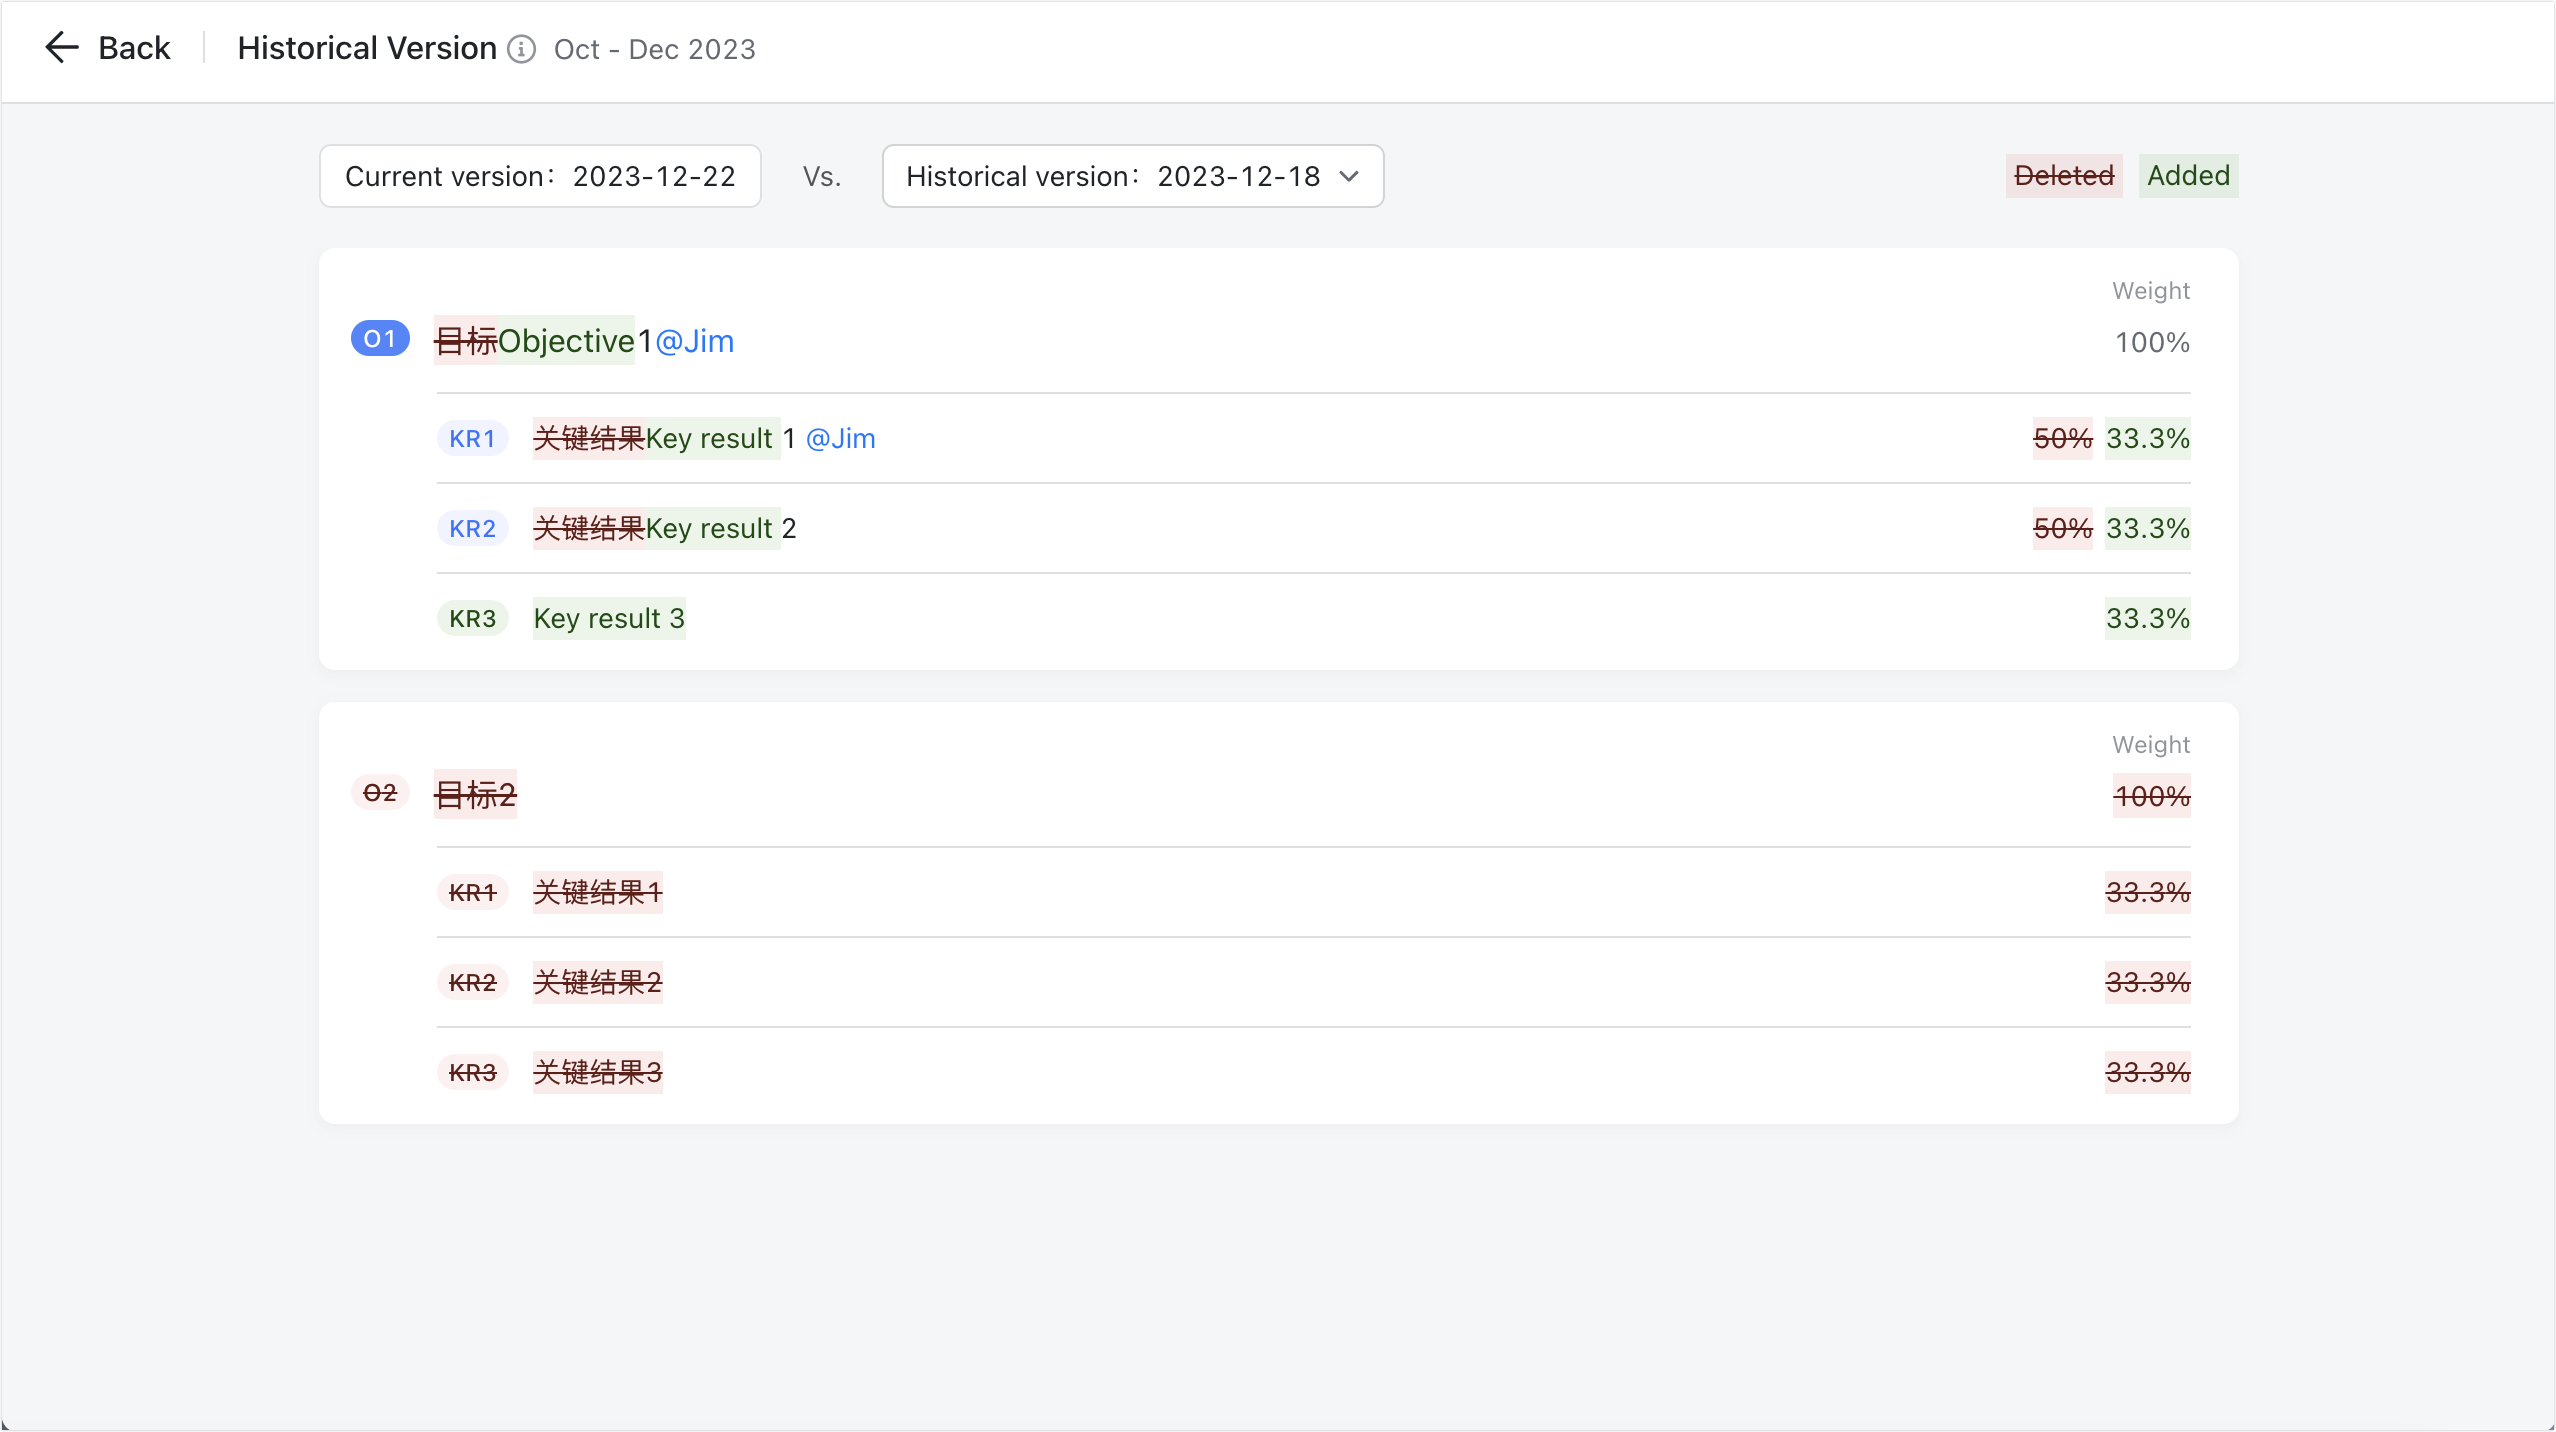This screenshot has width=2556, height=1432.
Task: Click the KR2 badge under Objective 1
Action: coord(472,528)
